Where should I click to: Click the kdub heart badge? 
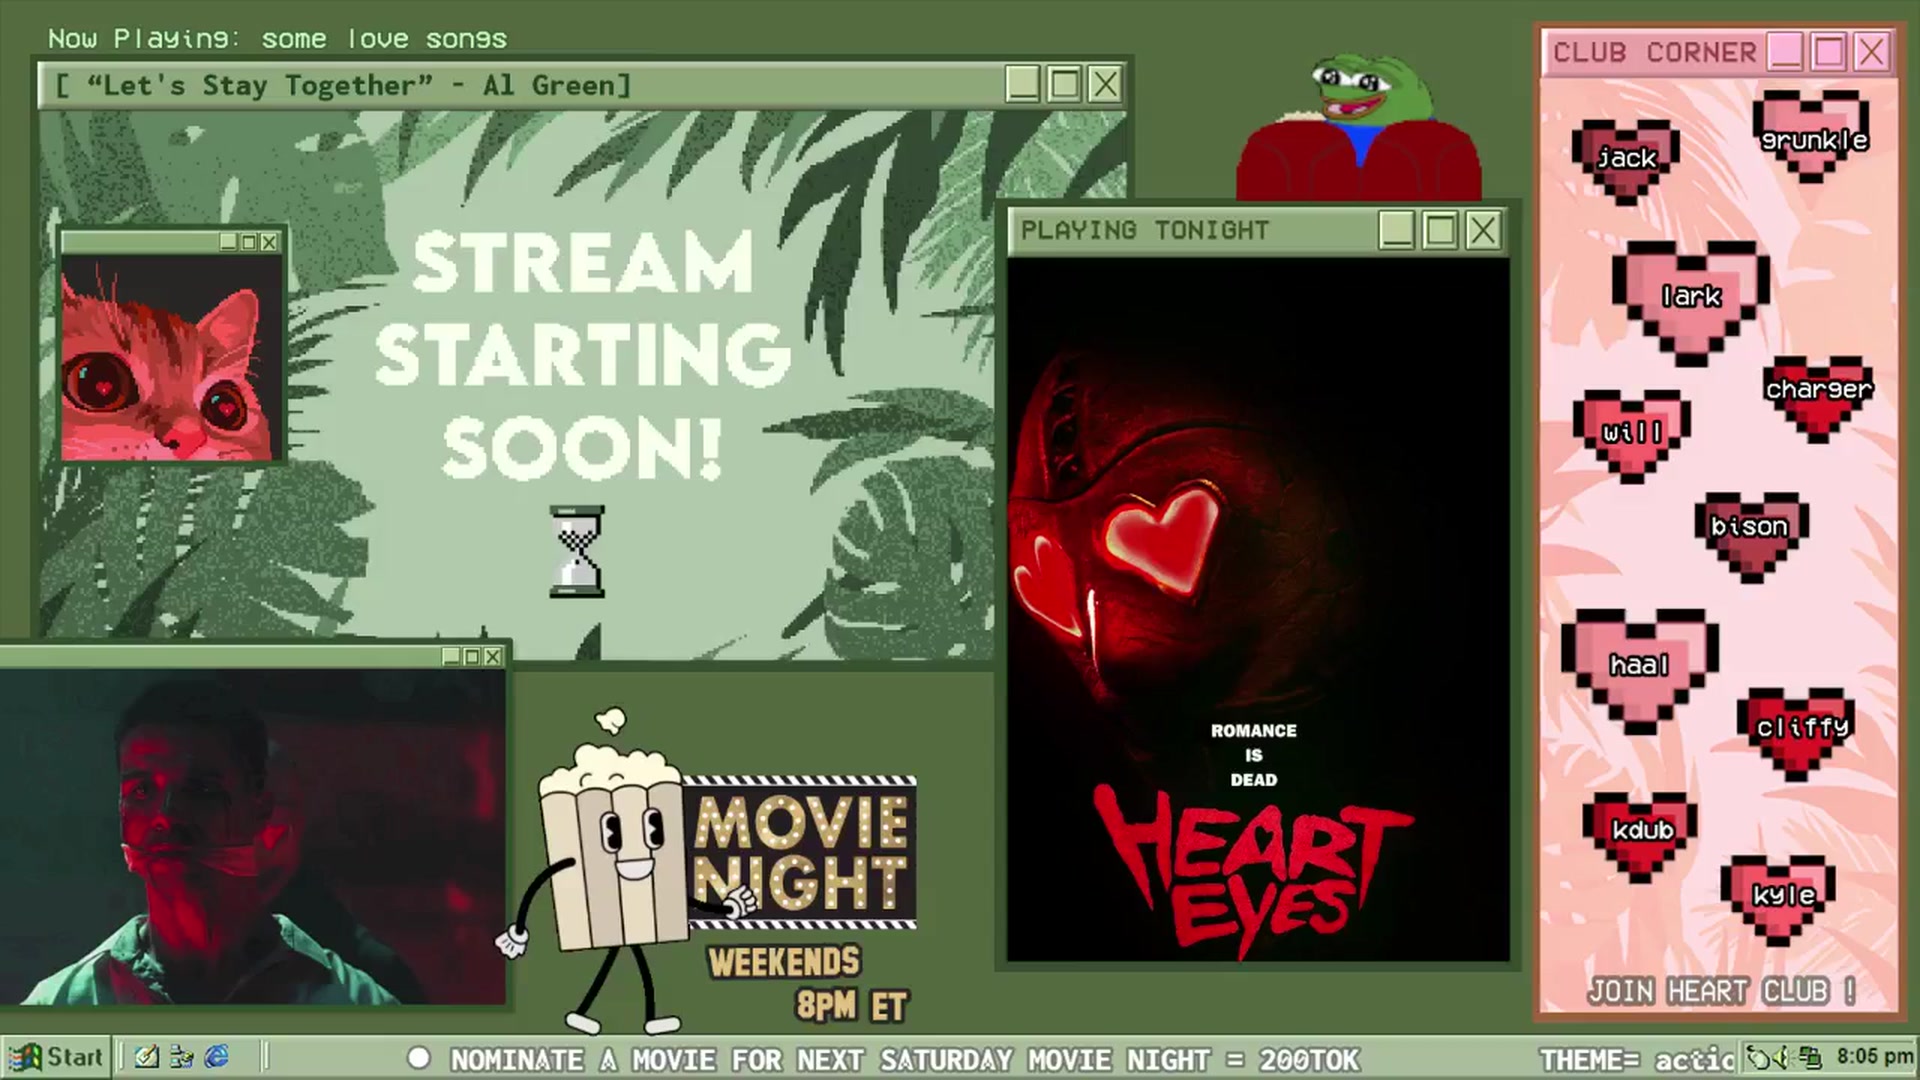1640,836
